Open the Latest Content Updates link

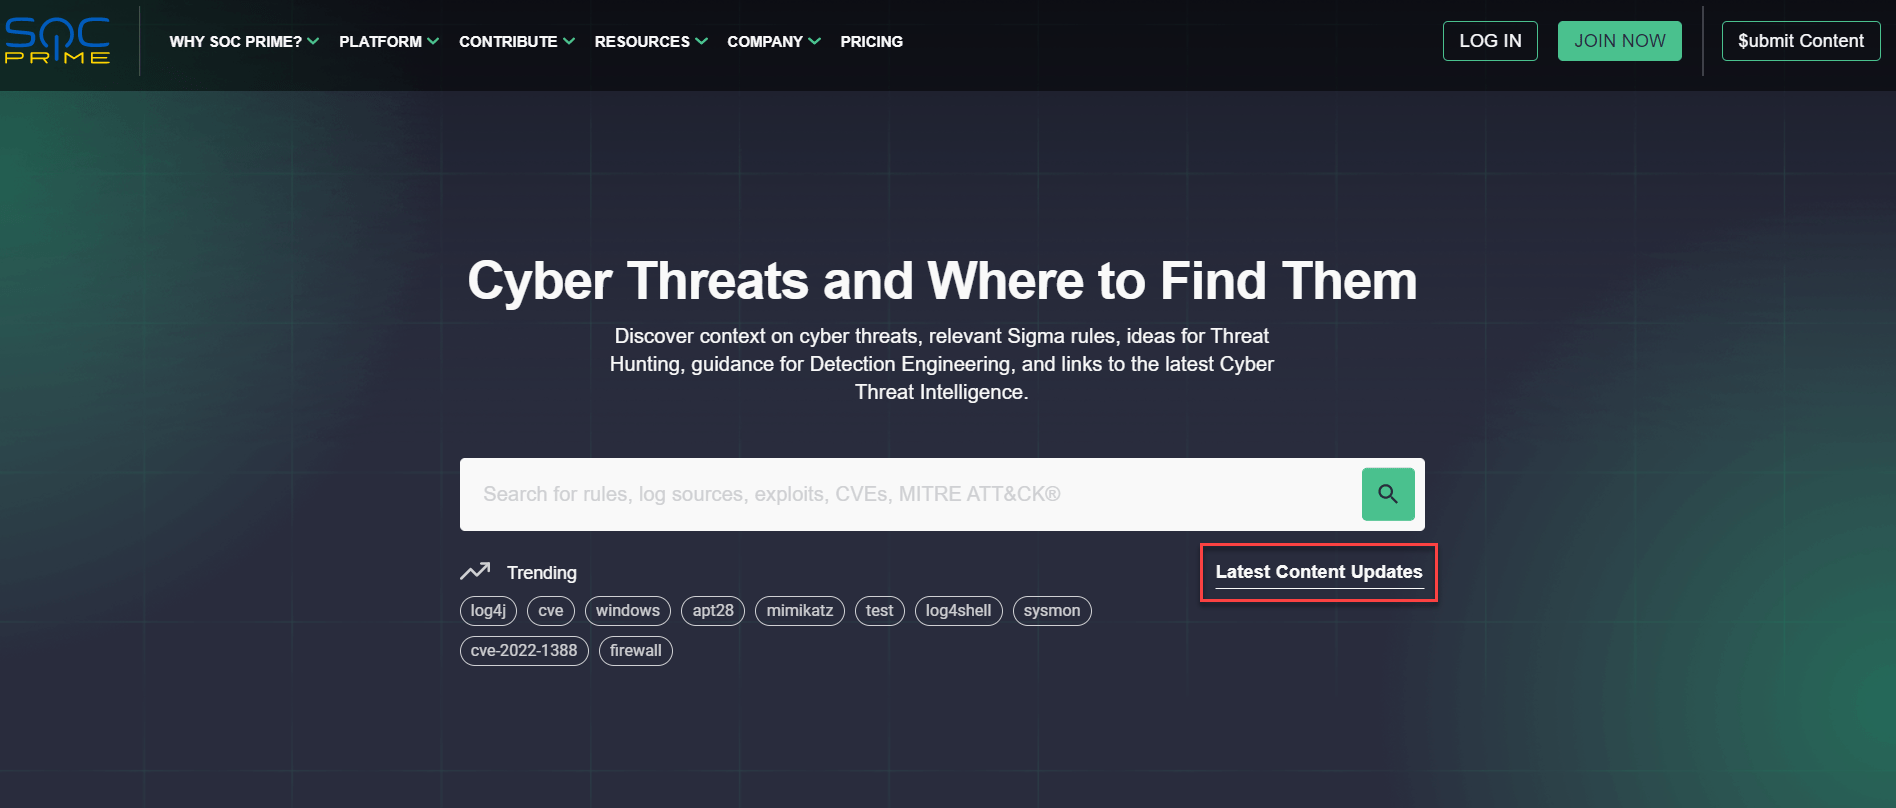pyautogui.click(x=1318, y=572)
